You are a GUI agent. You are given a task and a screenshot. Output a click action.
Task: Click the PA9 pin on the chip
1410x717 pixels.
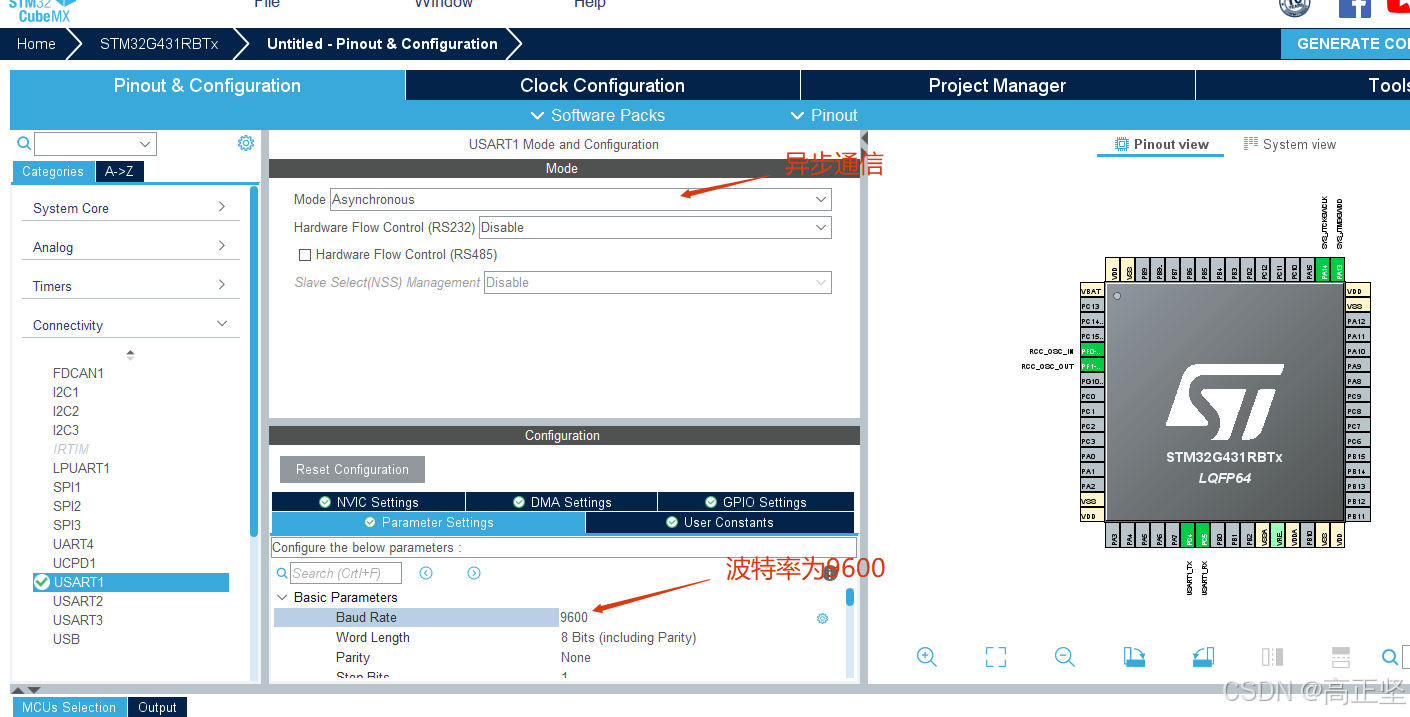(x=1357, y=366)
